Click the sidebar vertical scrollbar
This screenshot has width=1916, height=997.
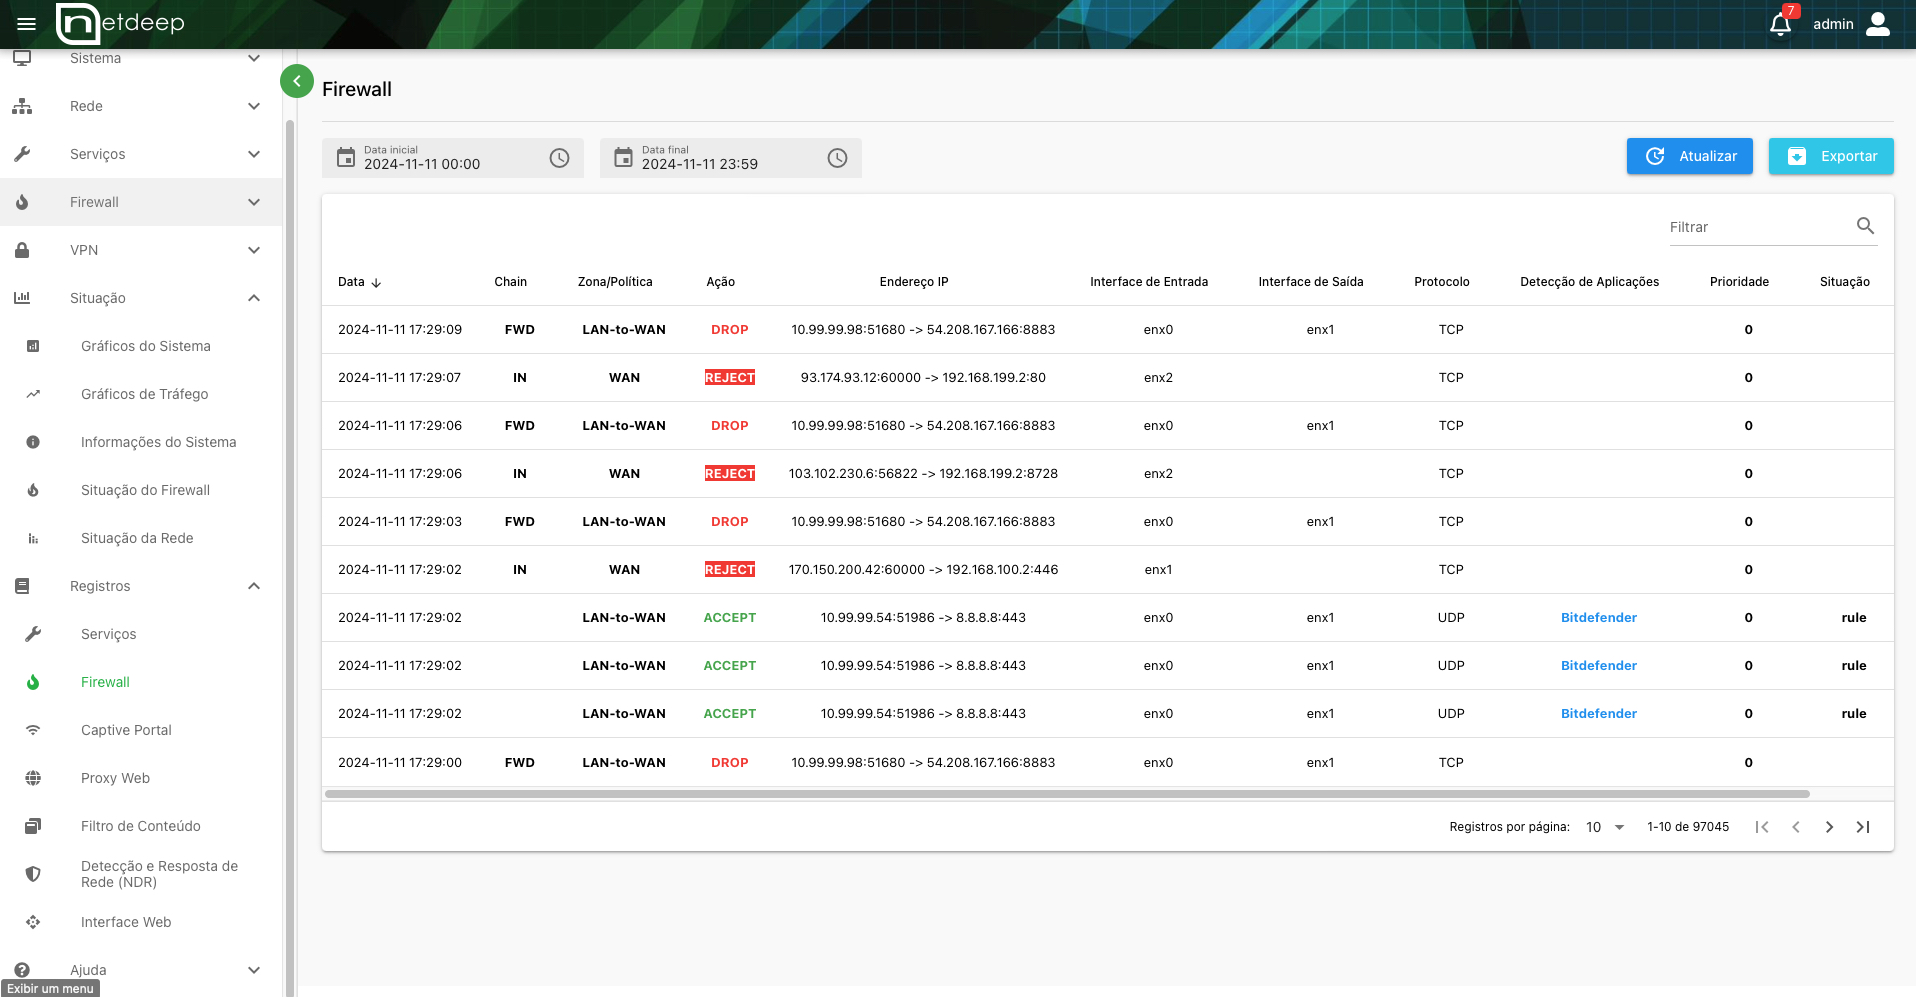click(x=290, y=558)
